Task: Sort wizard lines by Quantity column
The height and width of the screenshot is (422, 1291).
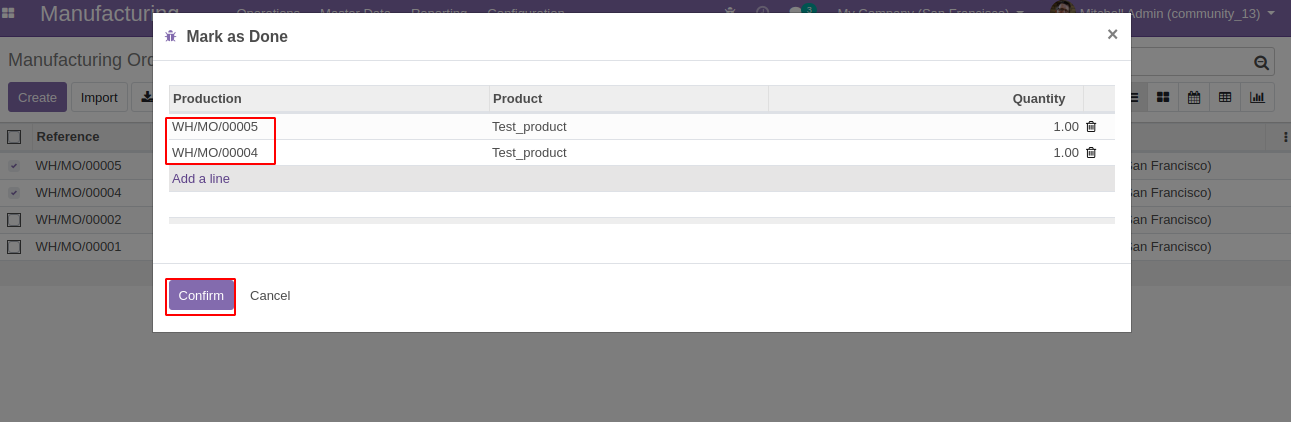Action: point(1038,99)
